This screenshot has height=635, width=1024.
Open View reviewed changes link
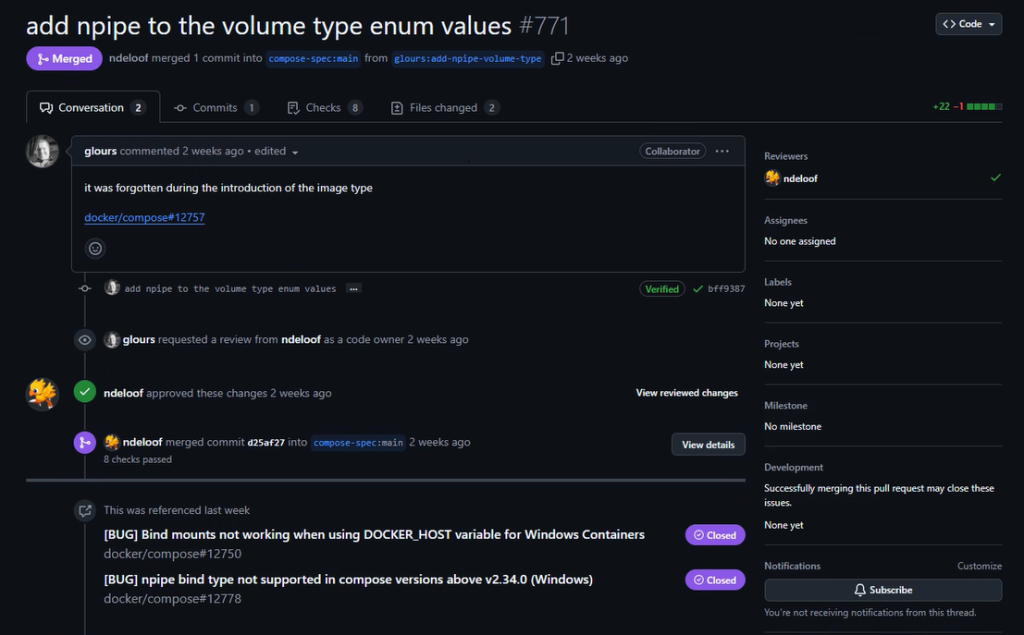686,393
